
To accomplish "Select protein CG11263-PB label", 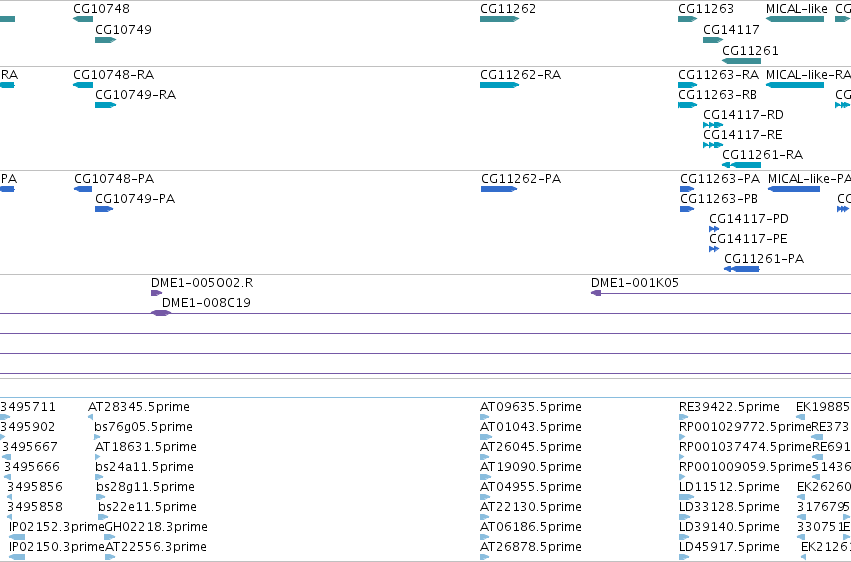I will pyautogui.click(x=719, y=199).
